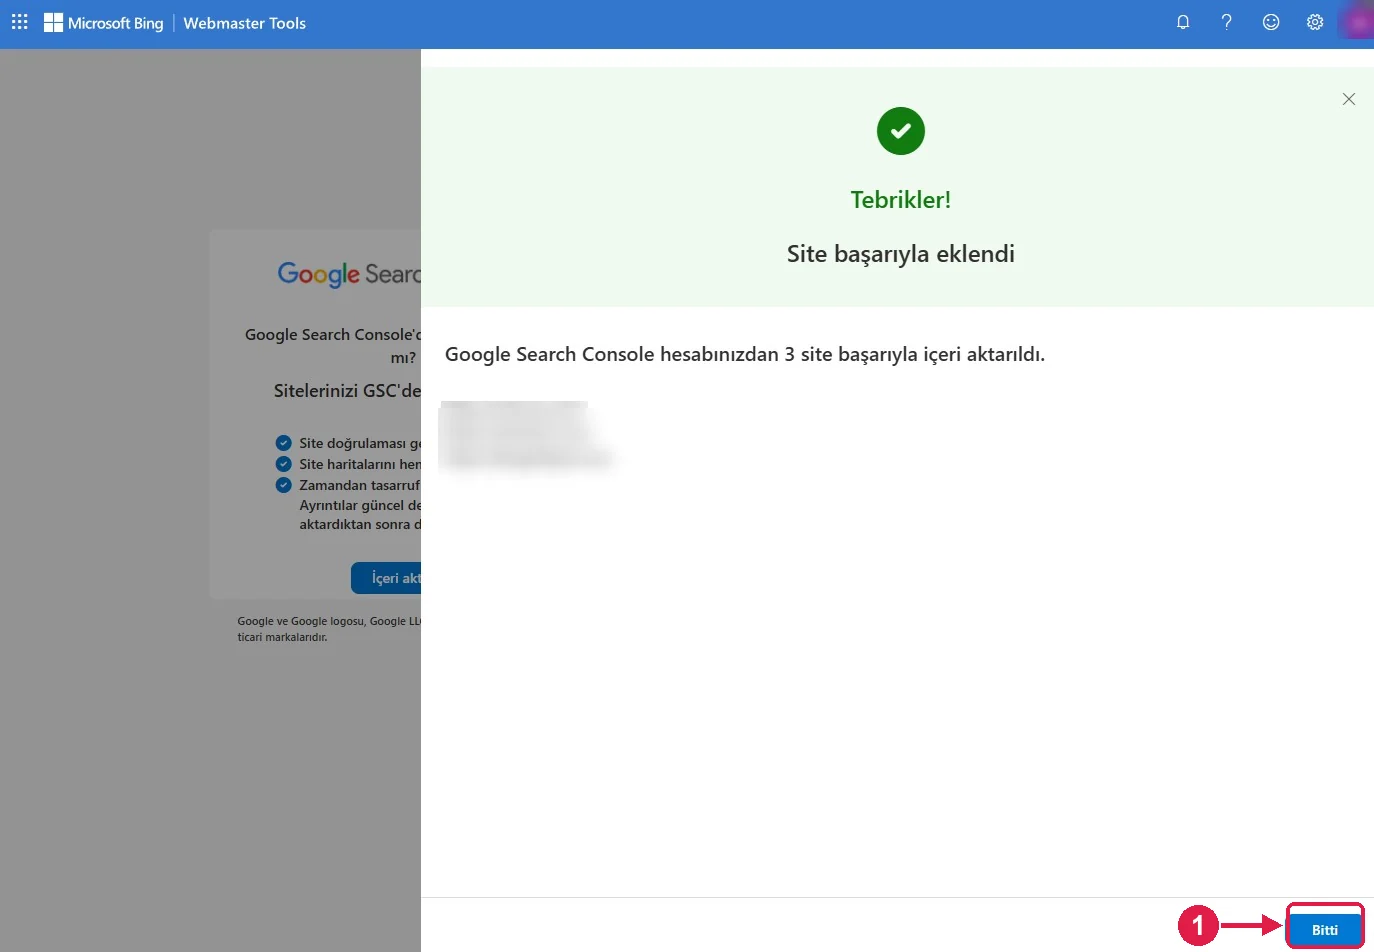Click the checkmark beside 'Zamandan tasarruf'
1374x952 pixels.
pos(284,485)
